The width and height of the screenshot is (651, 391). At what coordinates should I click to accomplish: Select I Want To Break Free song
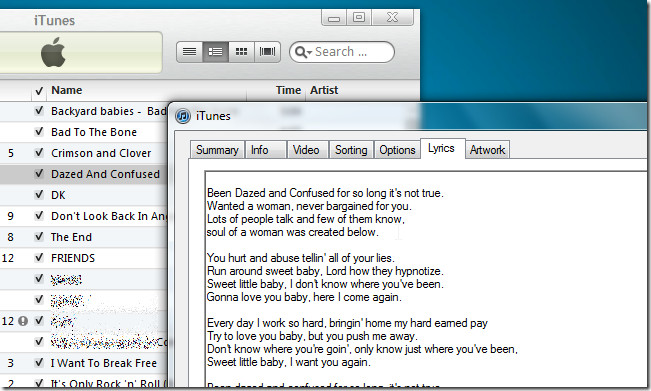[x=104, y=363]
